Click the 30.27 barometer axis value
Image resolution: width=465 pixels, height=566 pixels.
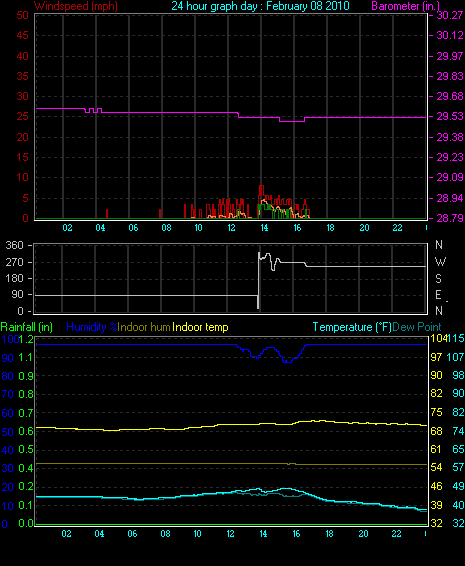(x=450, y=15)
